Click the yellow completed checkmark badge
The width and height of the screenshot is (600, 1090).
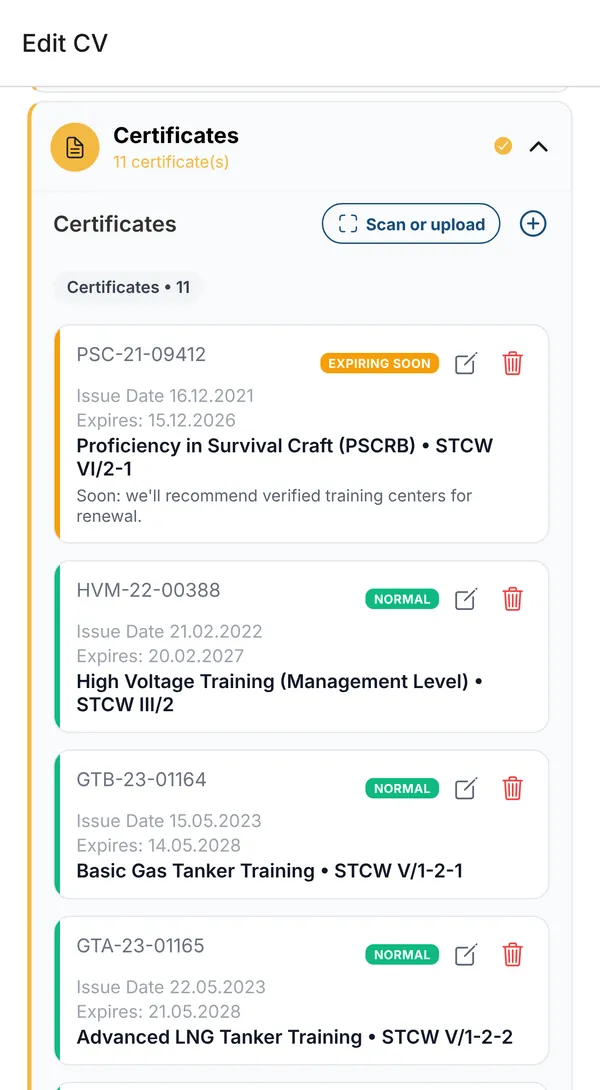(503, 146)
